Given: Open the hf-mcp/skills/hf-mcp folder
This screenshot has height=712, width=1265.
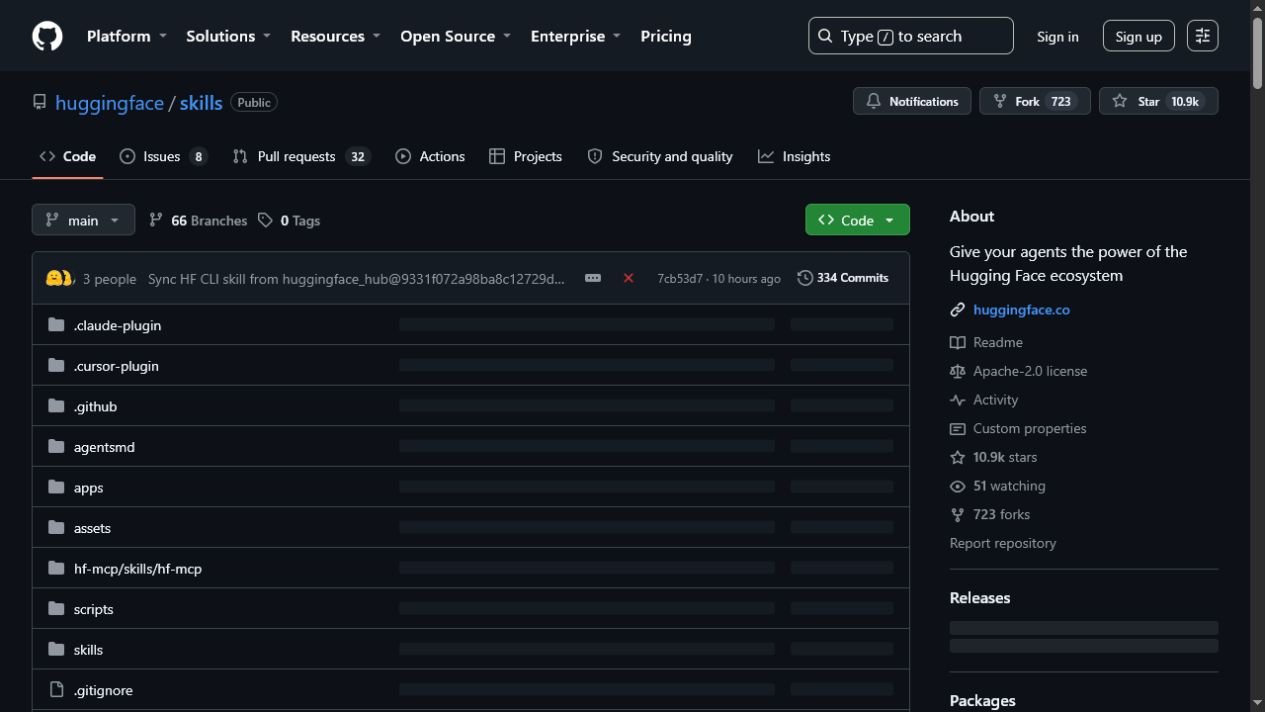Looking at the screenshot, I should pyautogui.click(x=138, y=568).
